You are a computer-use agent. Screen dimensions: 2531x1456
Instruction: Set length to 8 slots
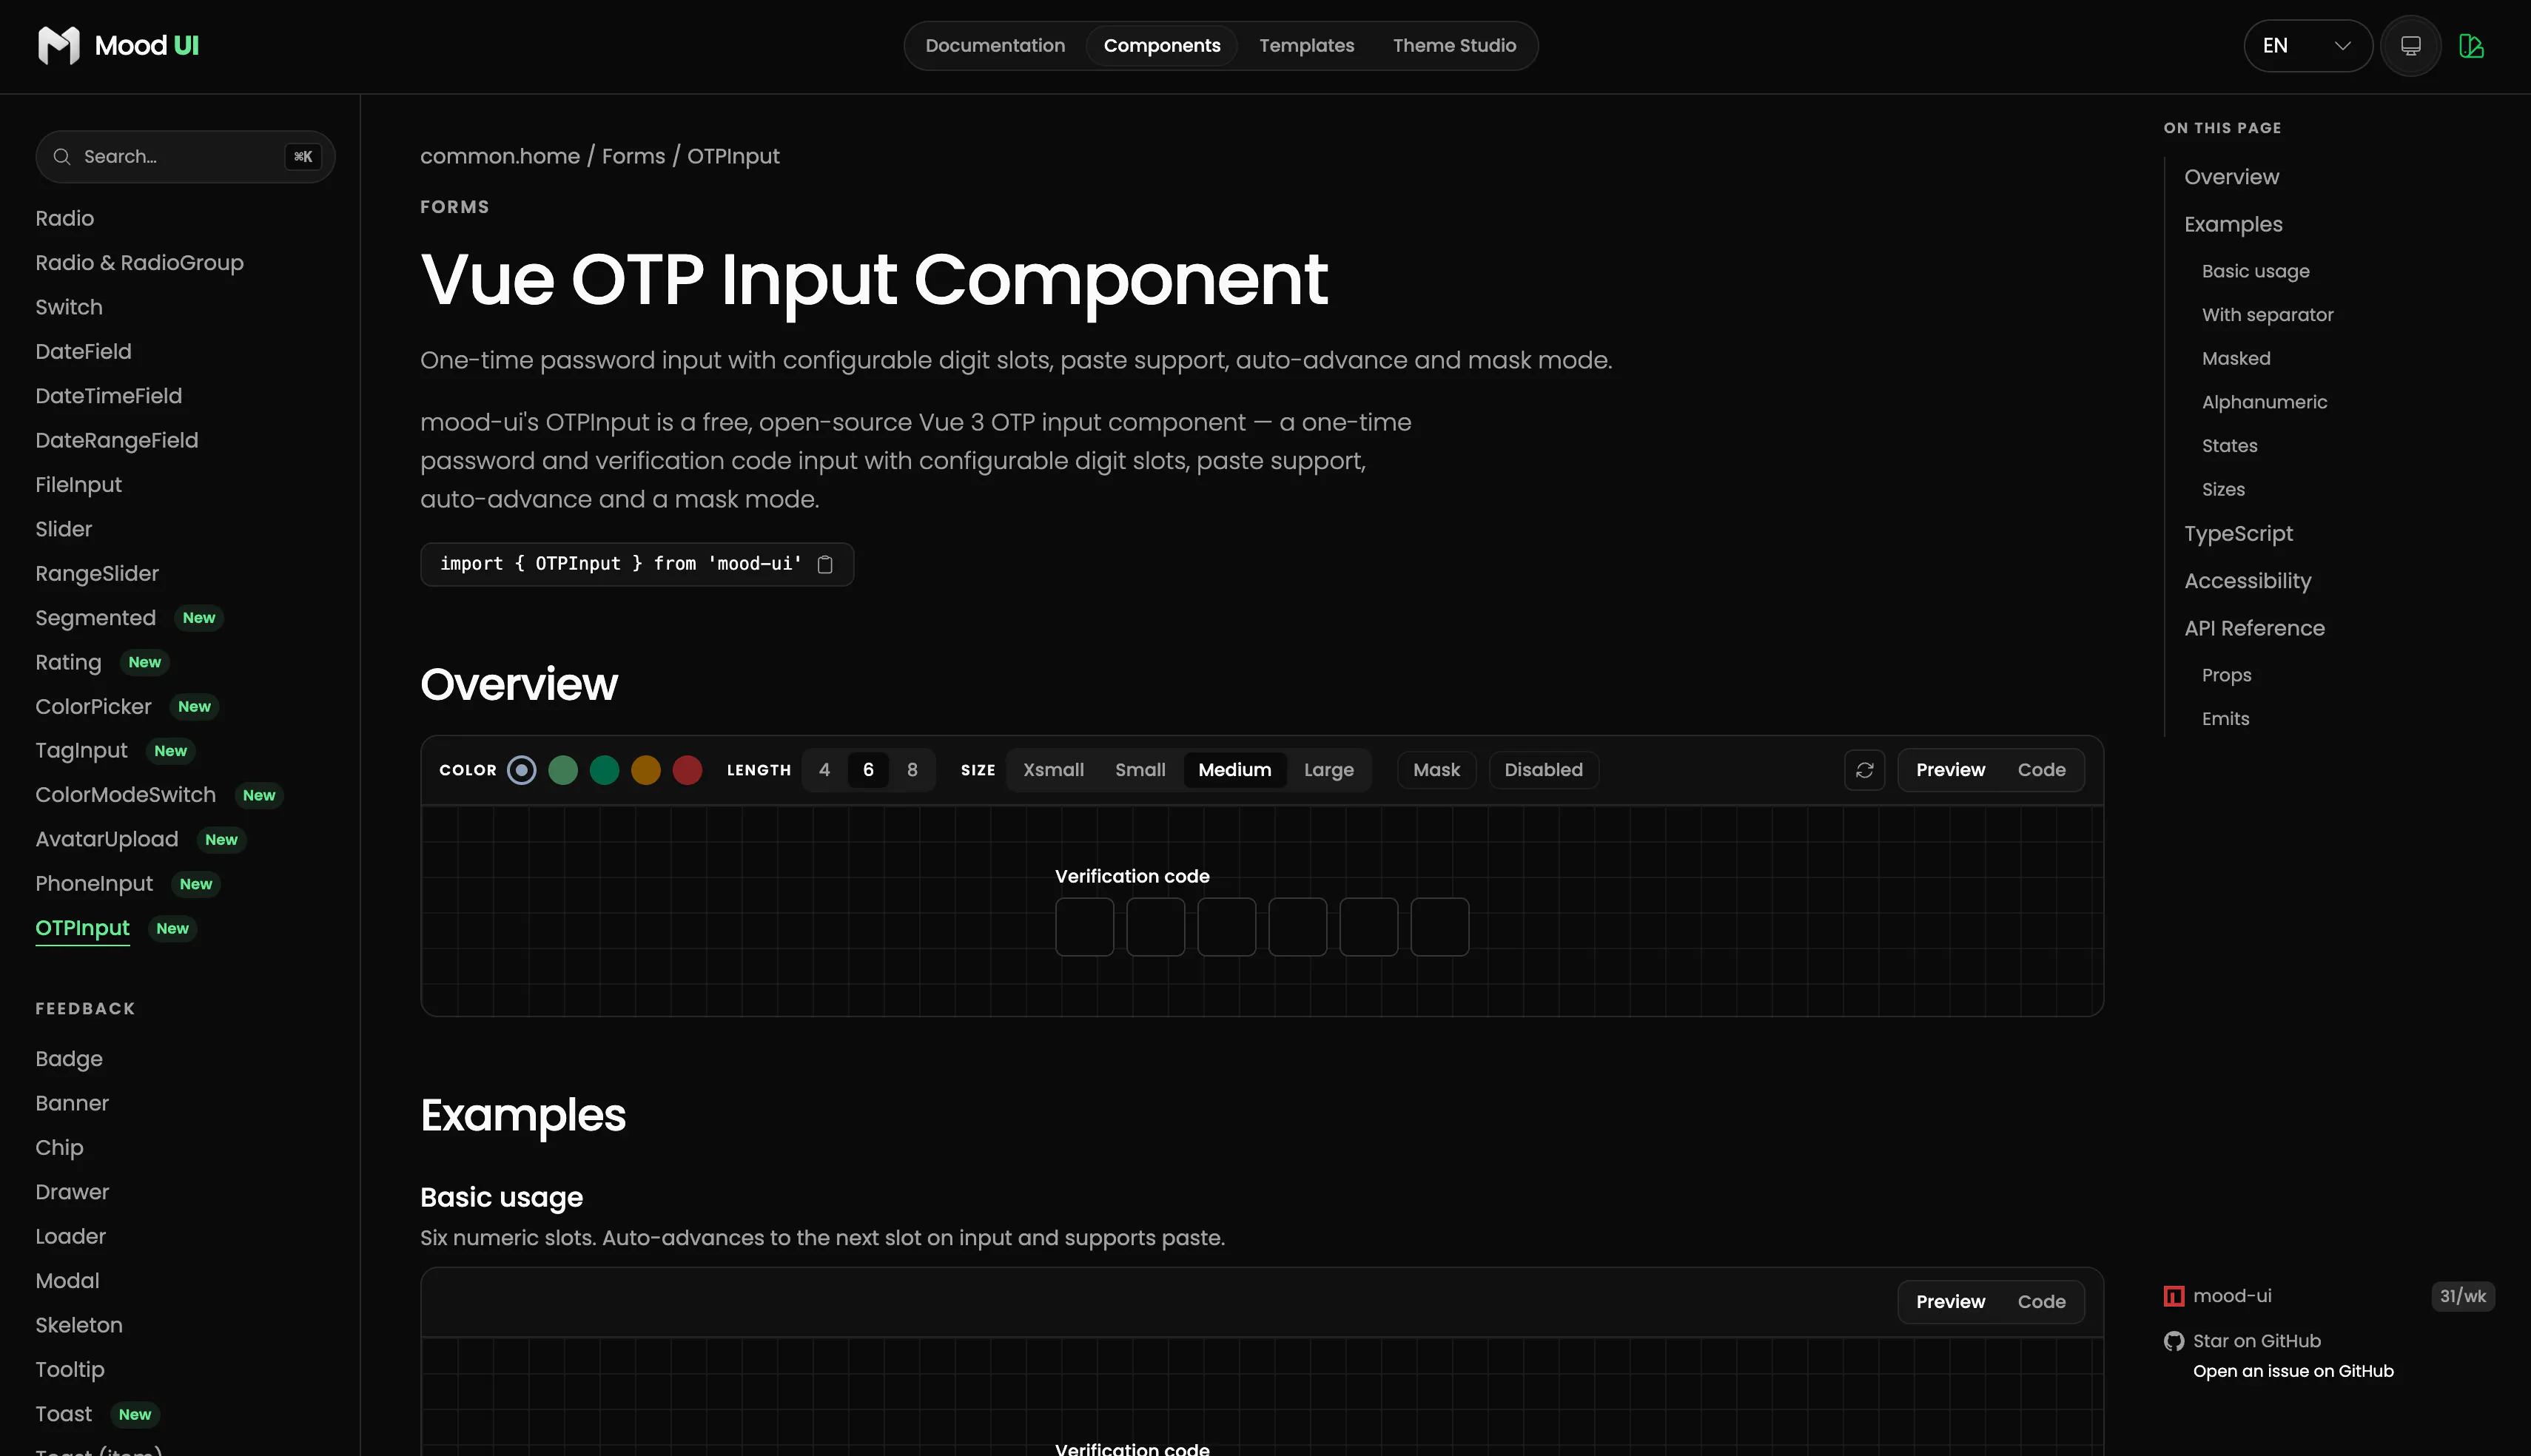(x=912, y=770)
